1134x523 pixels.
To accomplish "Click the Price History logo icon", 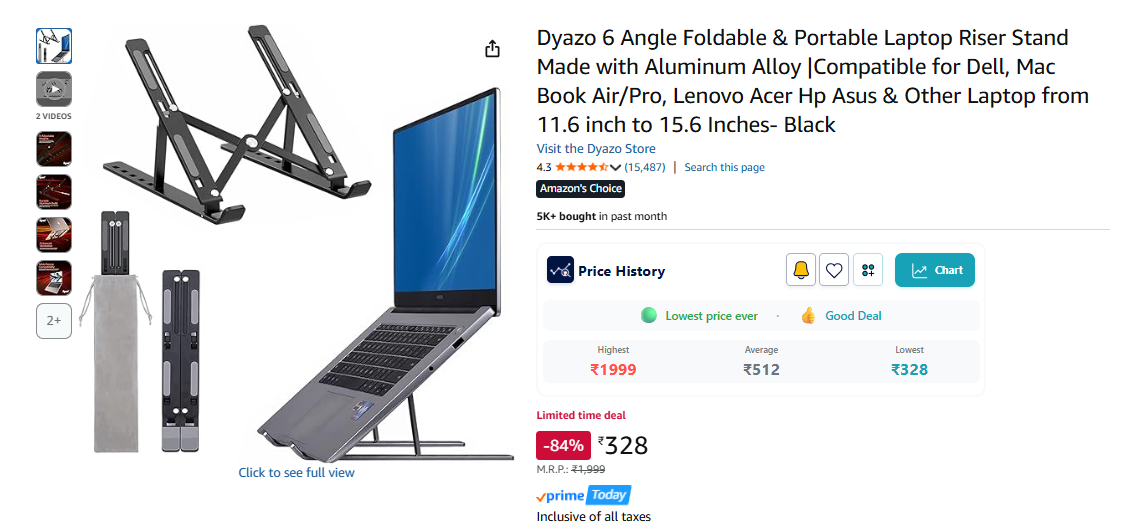I will (x=560, y=271).
